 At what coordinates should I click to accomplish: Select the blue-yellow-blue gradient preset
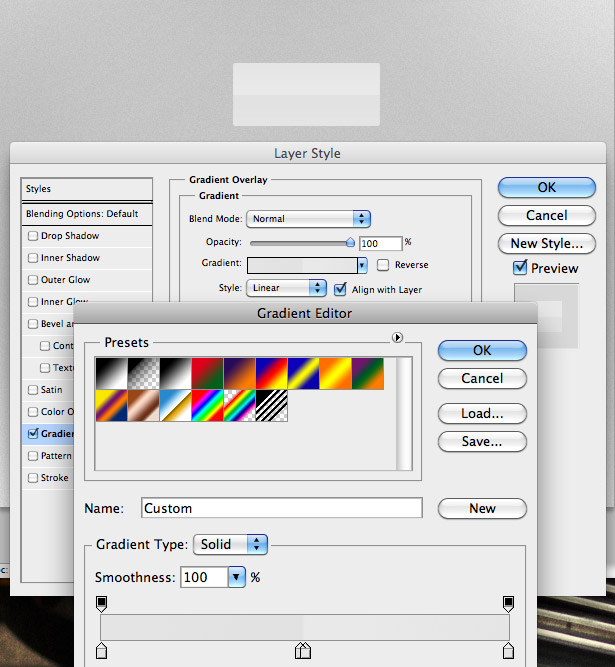click(303, 373)
